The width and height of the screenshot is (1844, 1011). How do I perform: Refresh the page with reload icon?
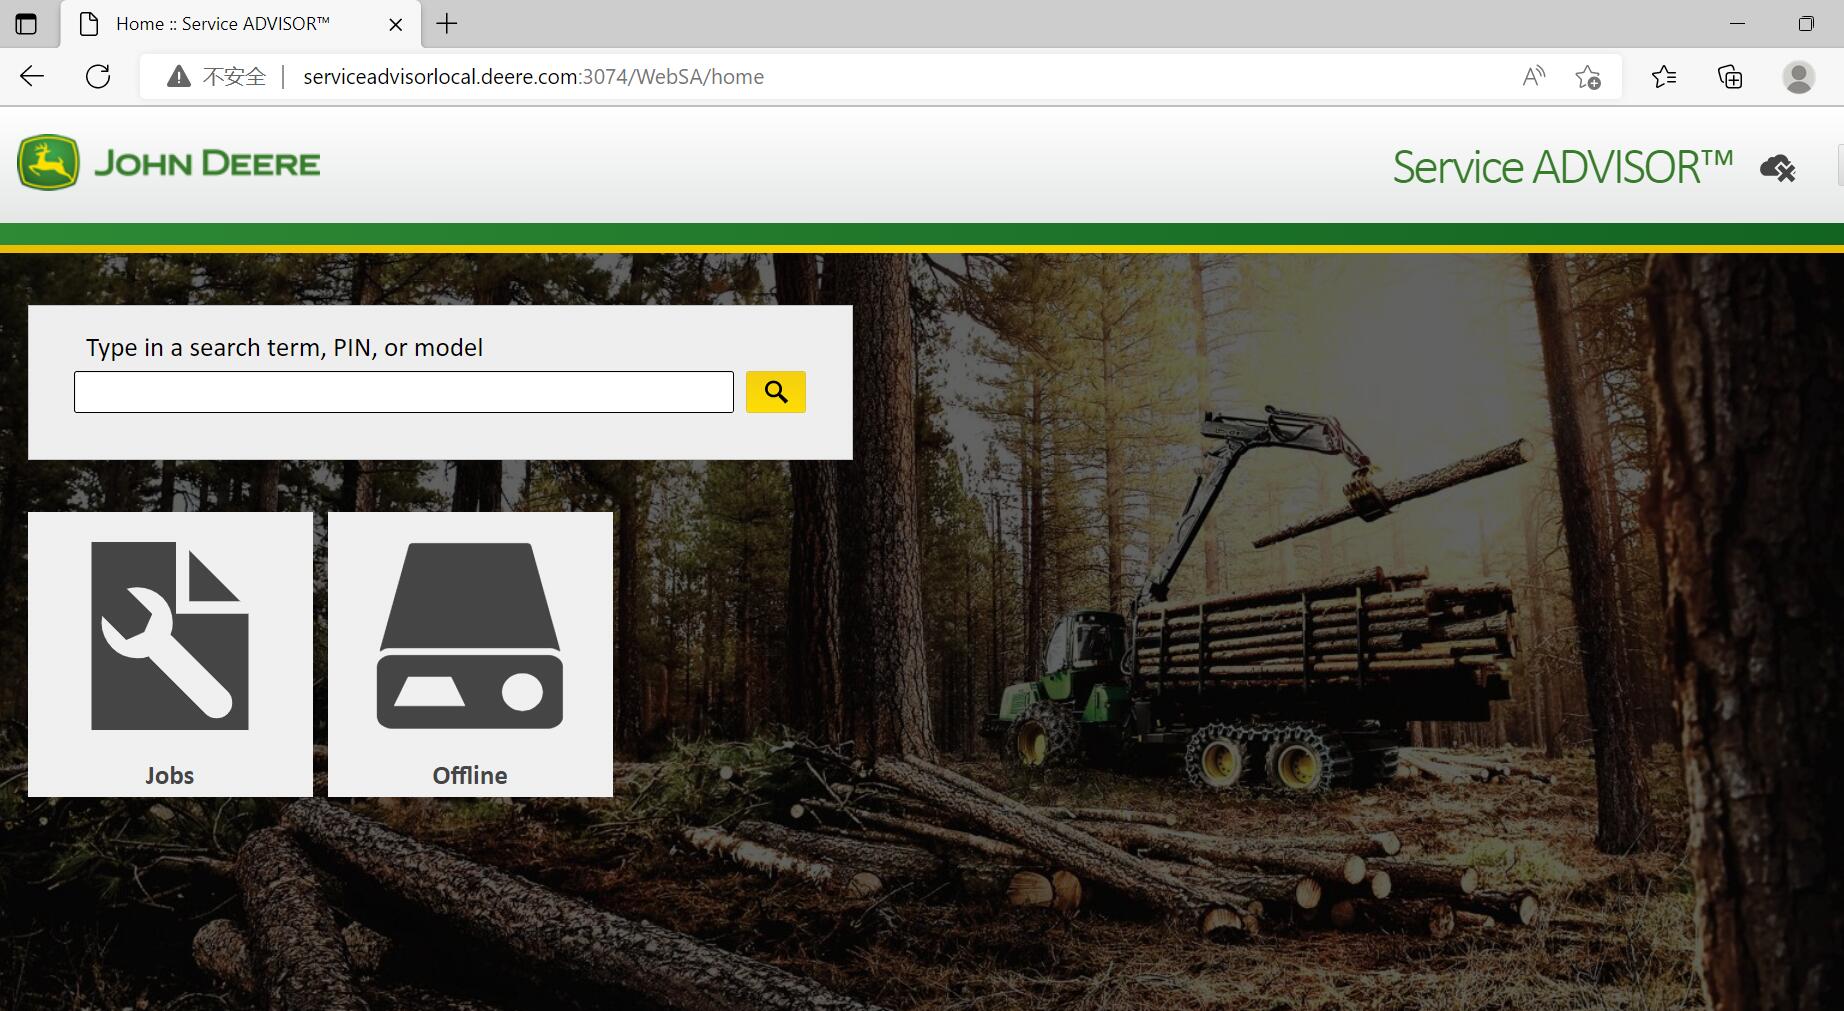click(98, 76)
